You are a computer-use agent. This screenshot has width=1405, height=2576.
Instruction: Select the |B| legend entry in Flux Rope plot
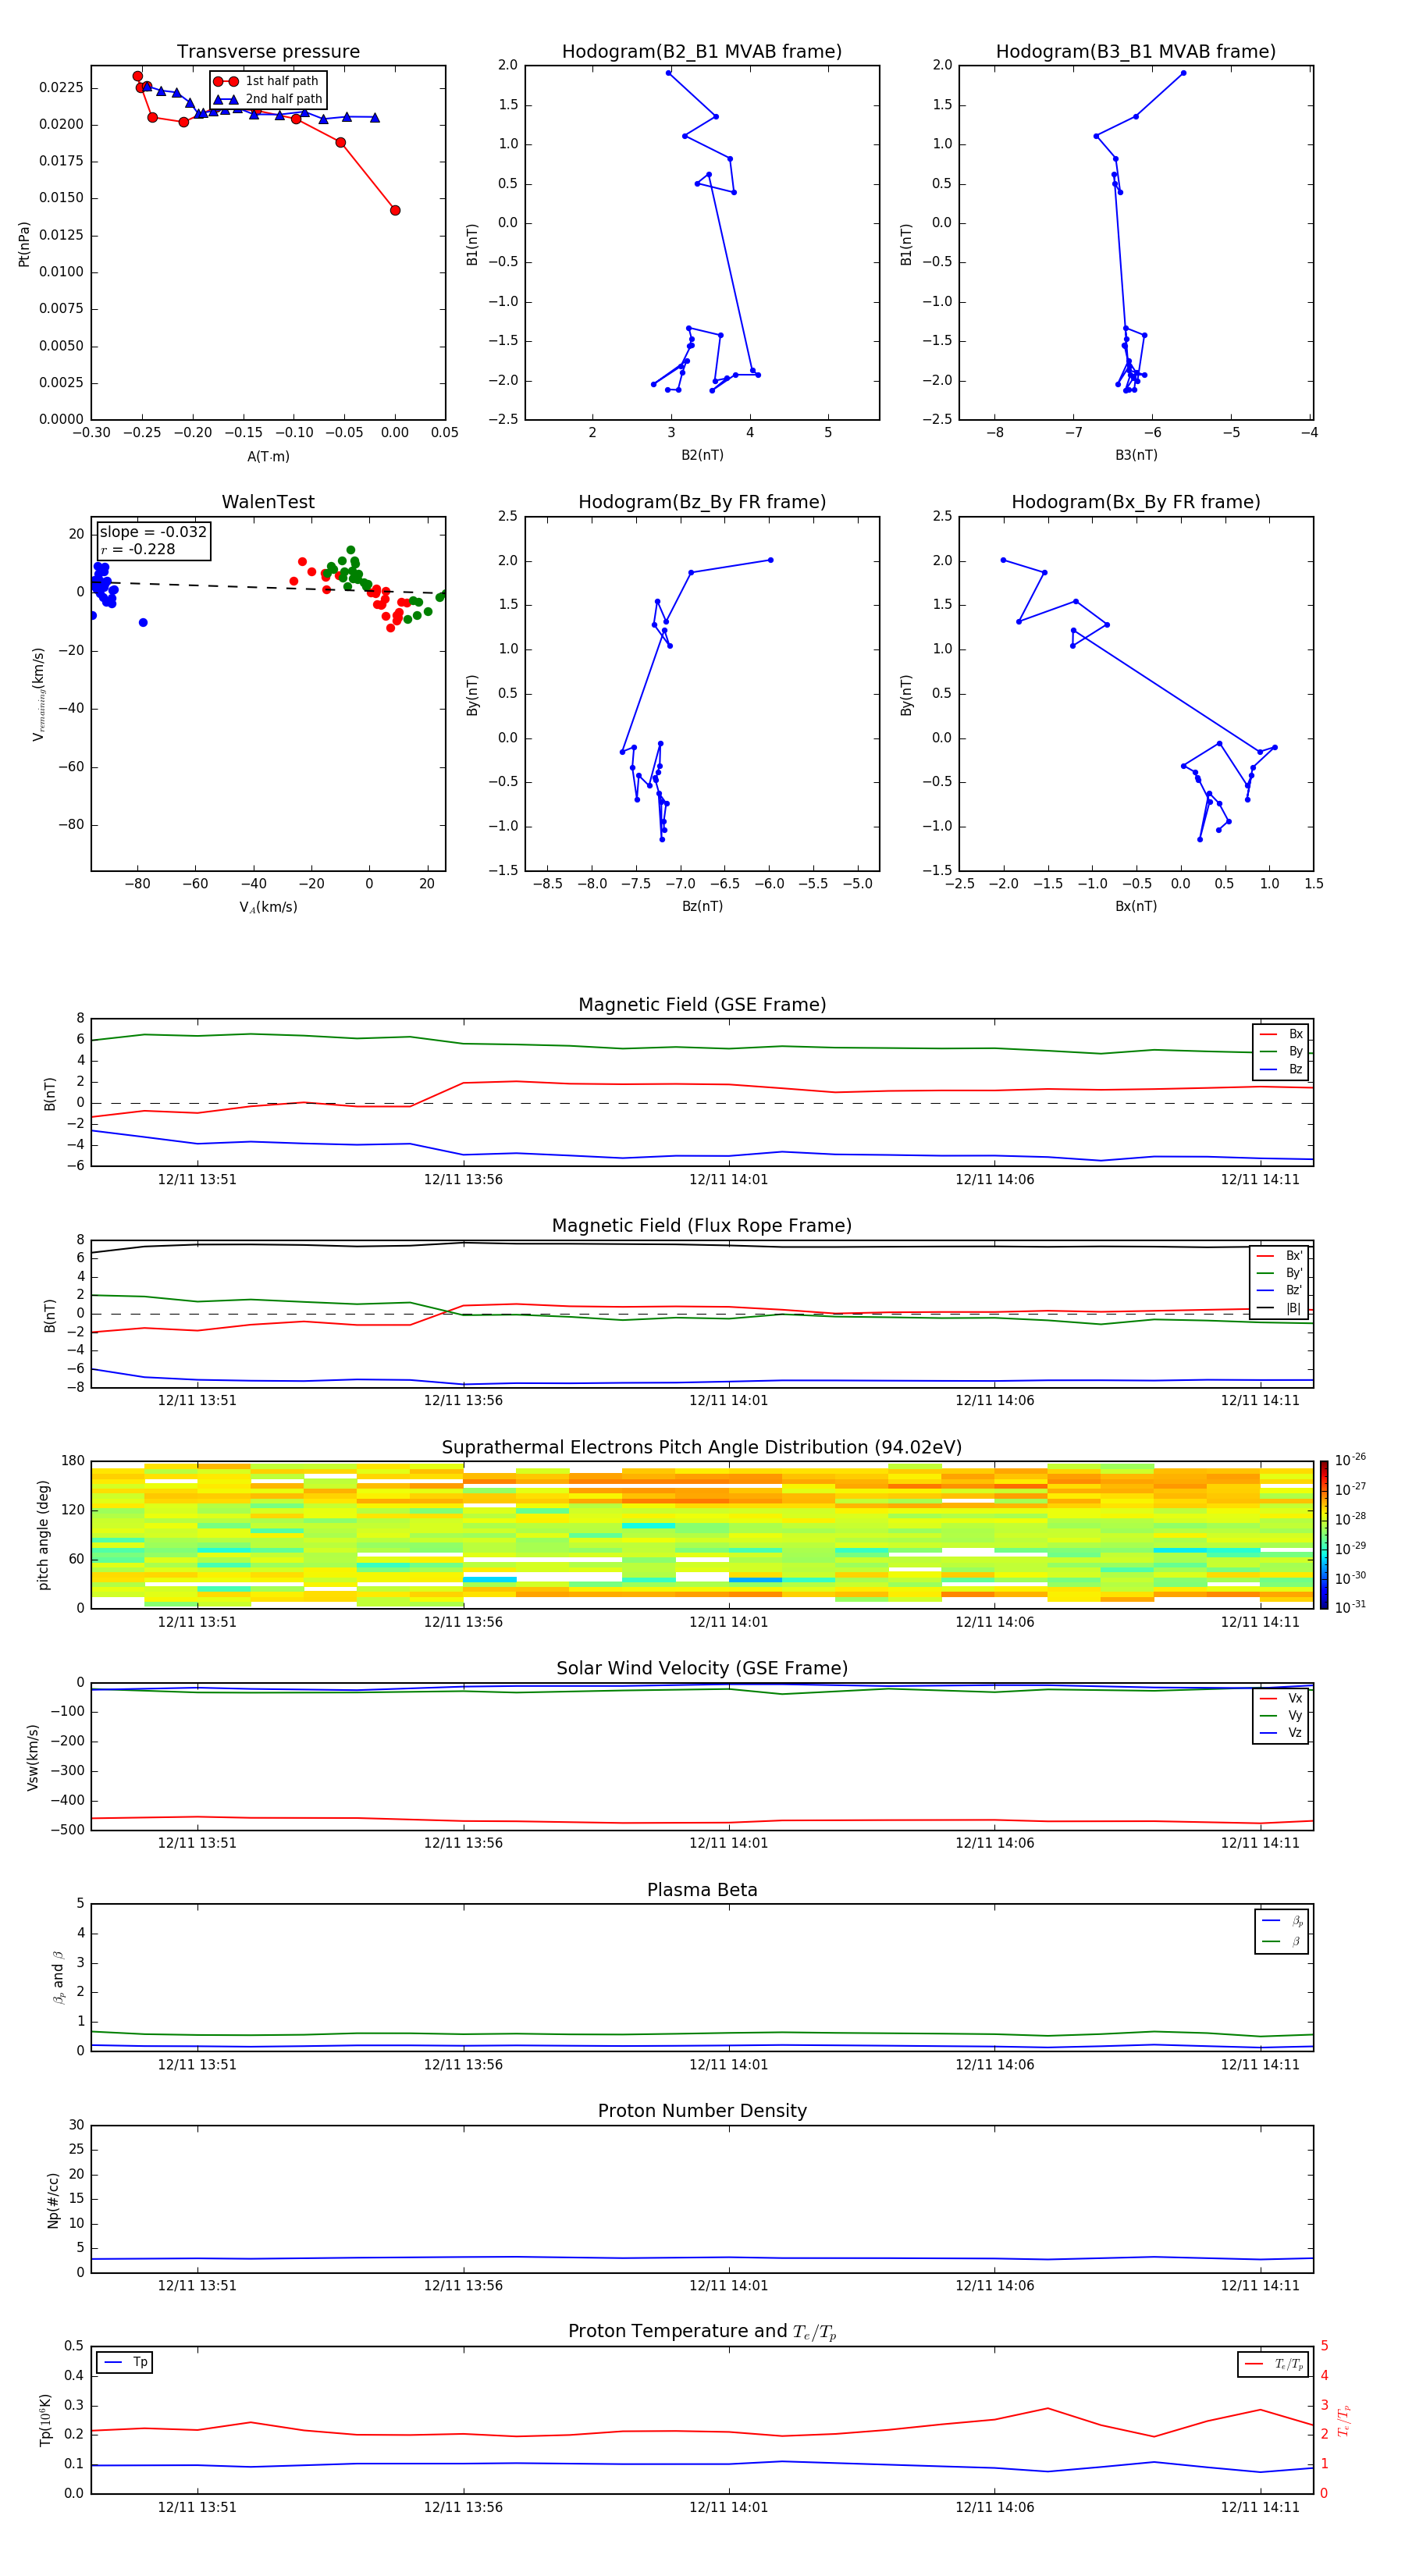point(1280,1308)
